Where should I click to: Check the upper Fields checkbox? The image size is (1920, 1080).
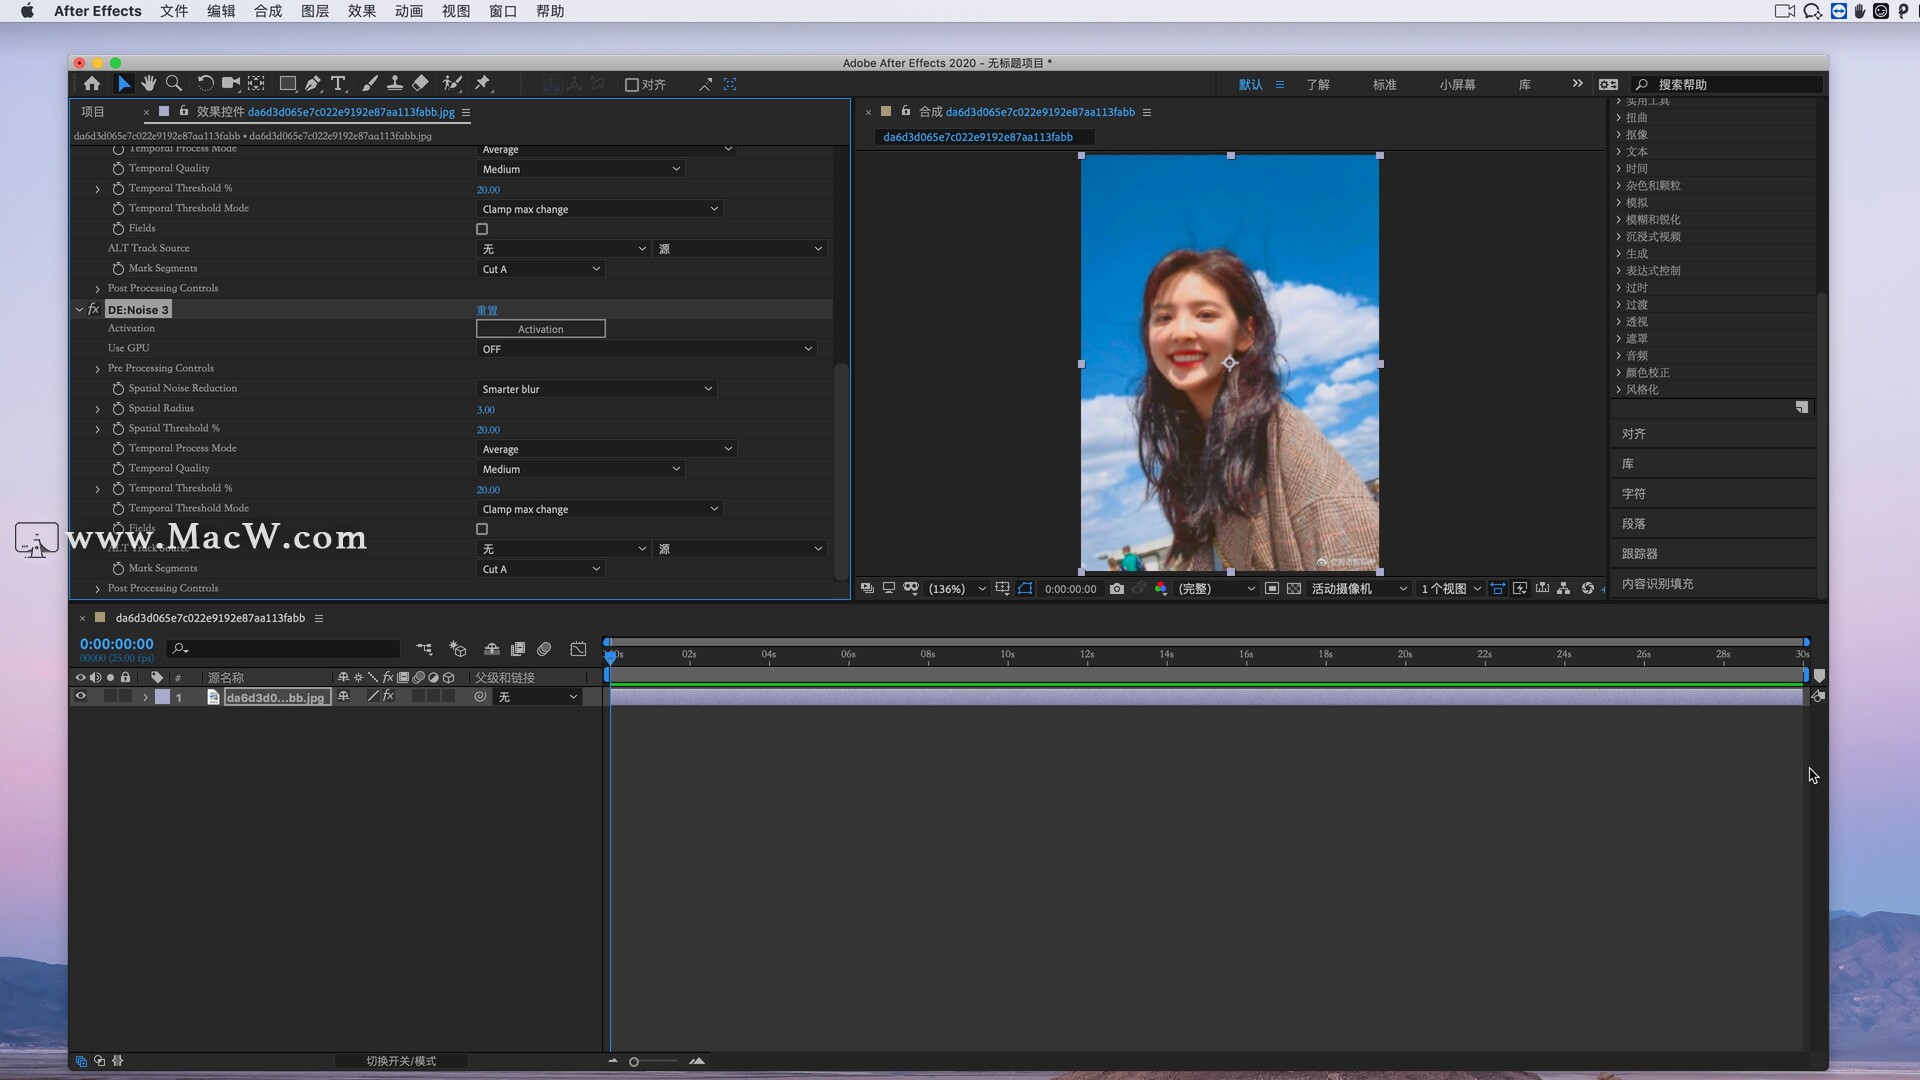click(x=482, y=229)
